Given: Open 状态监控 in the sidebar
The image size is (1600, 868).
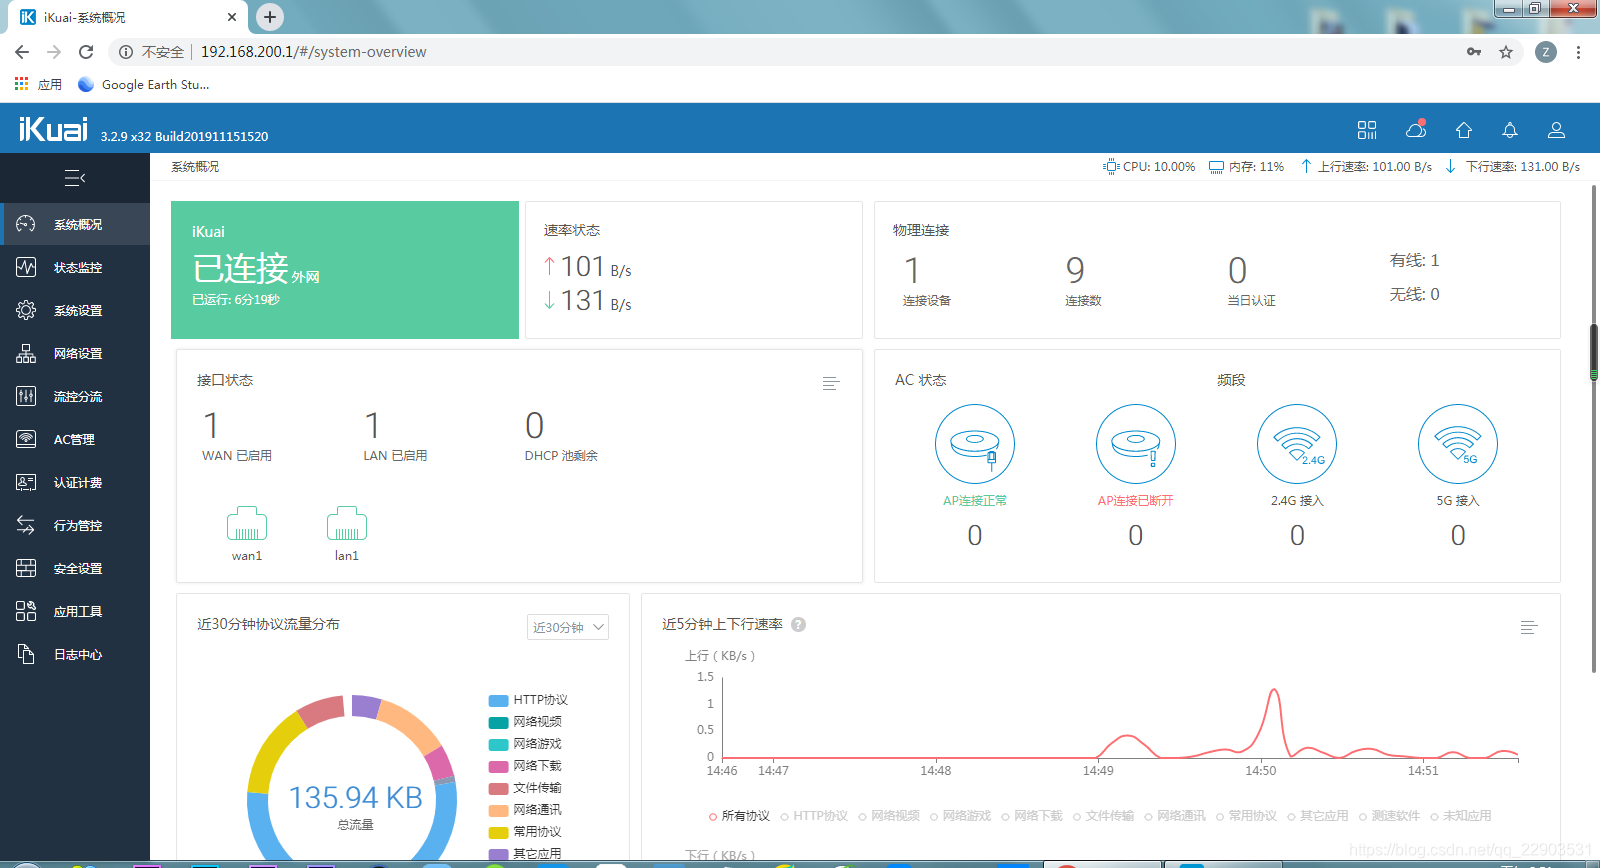Looking at the screenshot, I should 75,267.
